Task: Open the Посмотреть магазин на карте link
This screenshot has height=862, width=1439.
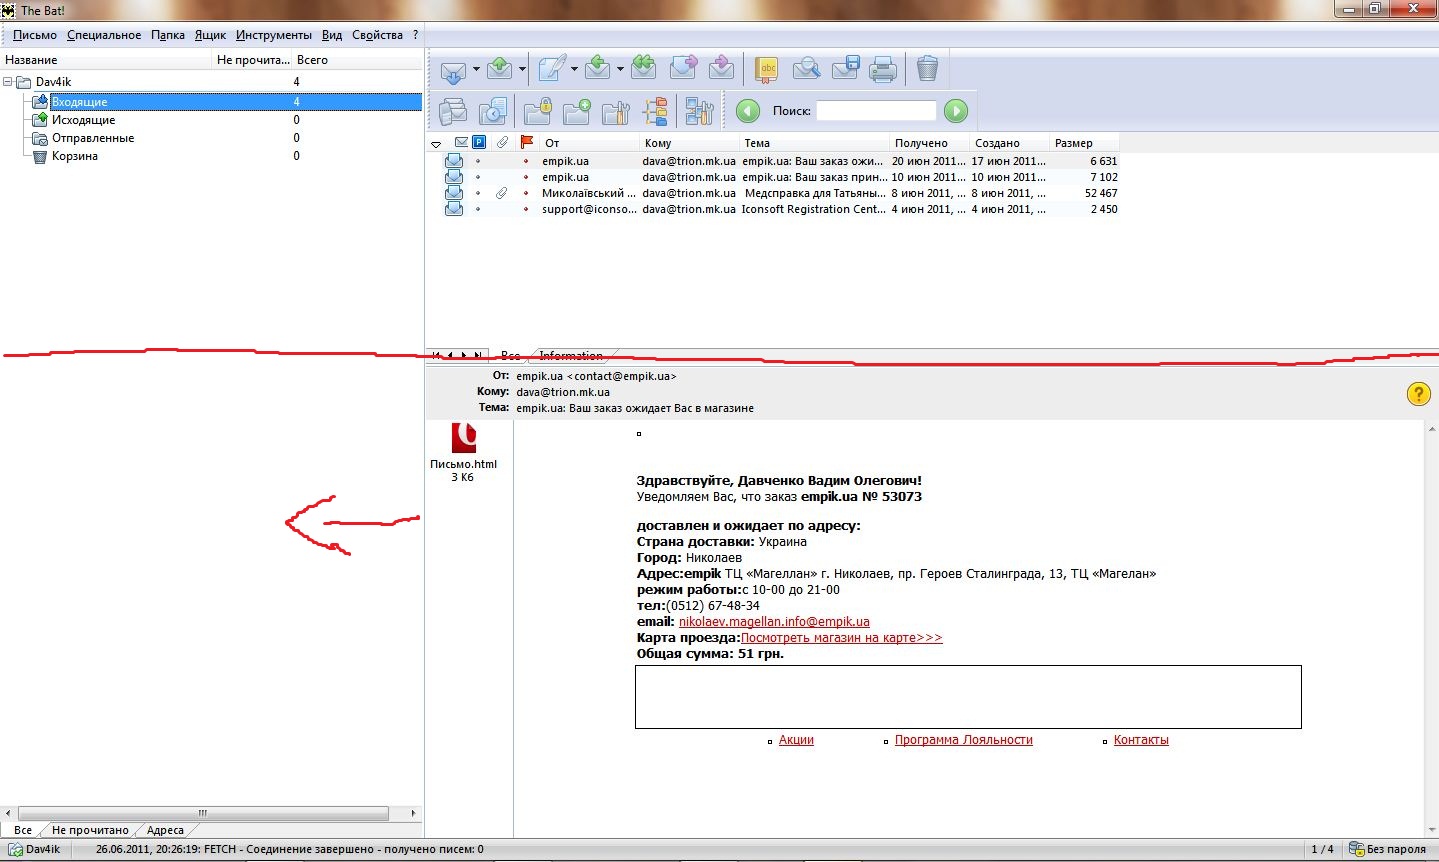Action: click(841, 638)
